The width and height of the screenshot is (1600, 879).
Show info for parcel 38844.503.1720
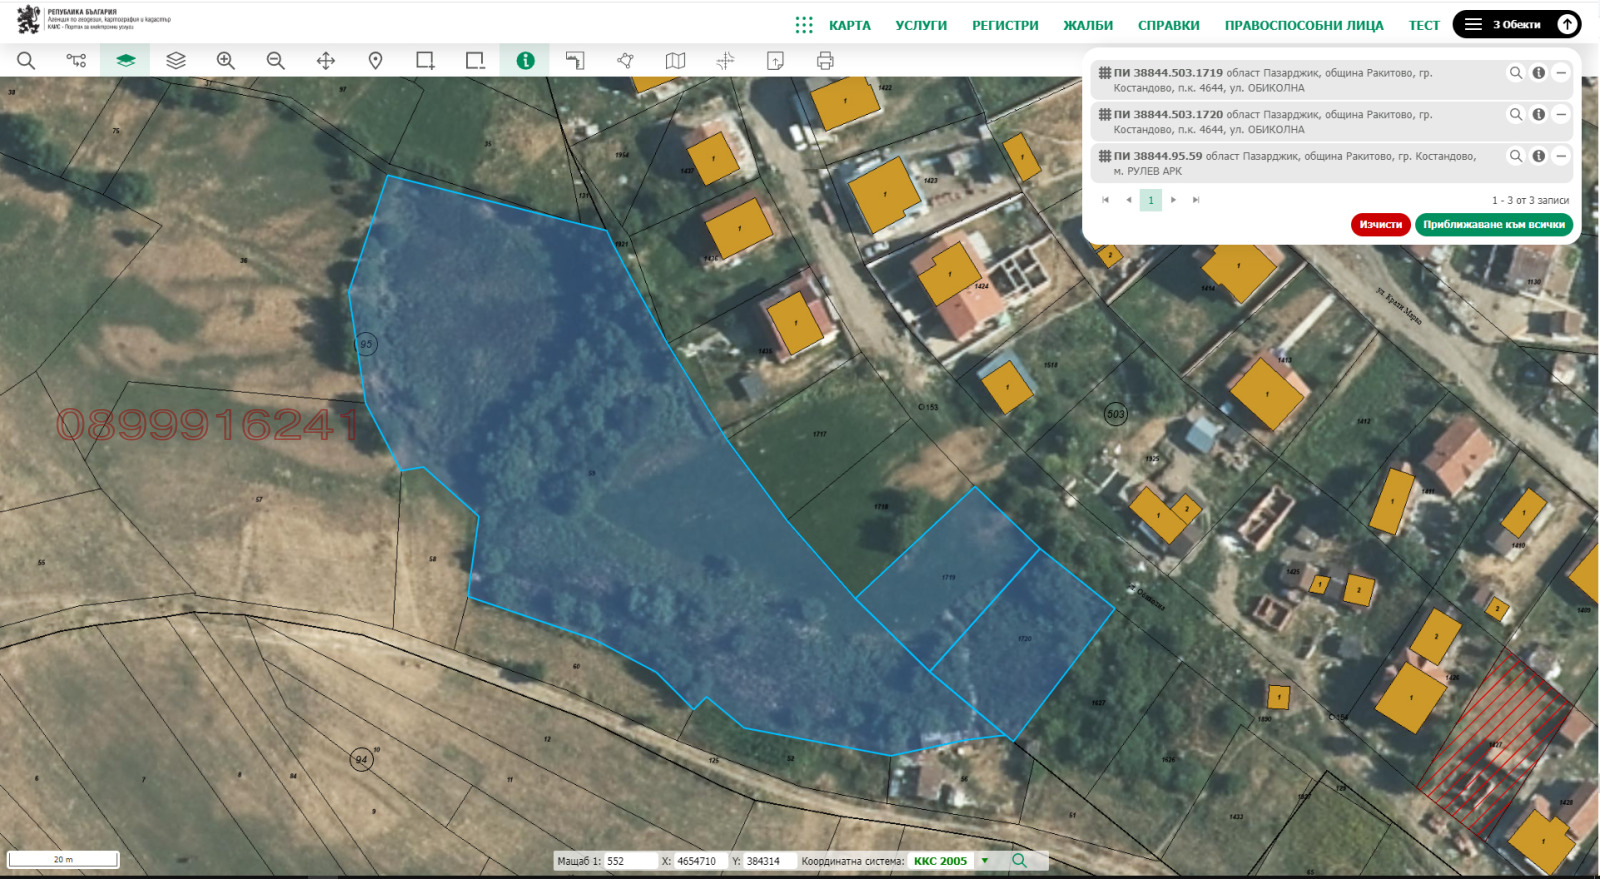pyautogui.click(x=1539, y=114)
